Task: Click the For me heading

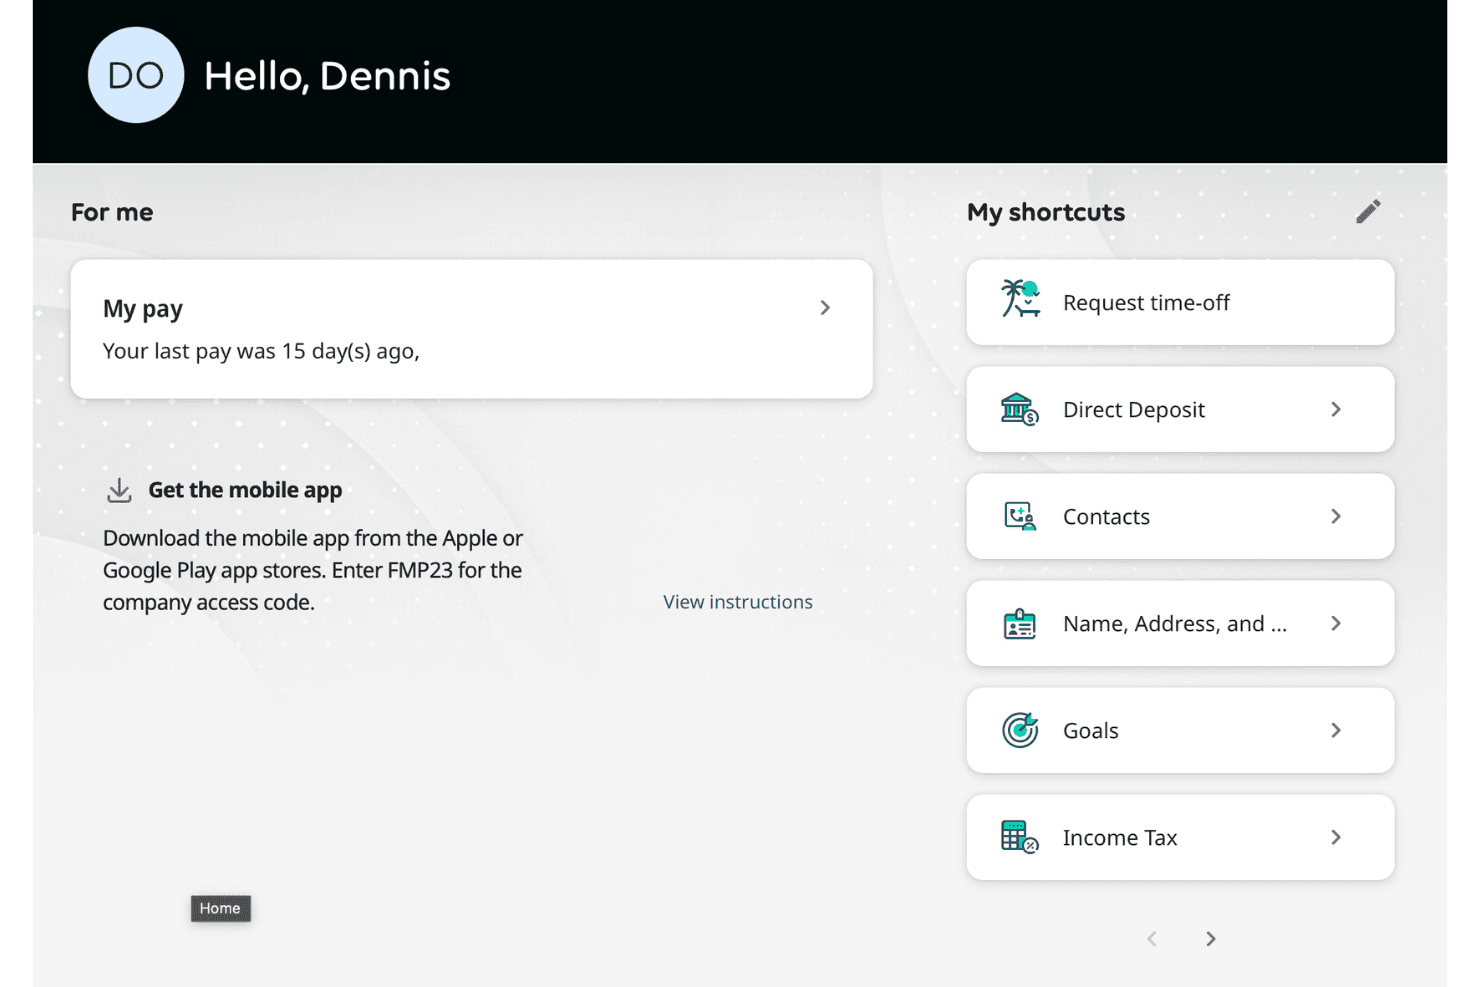Action: pyautogui.click(x=112, y=212)
